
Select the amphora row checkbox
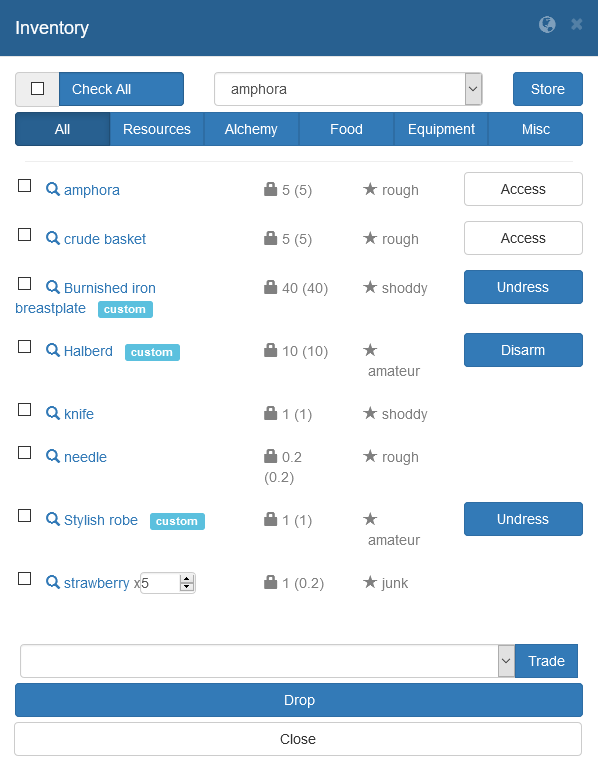click(25, 186)
